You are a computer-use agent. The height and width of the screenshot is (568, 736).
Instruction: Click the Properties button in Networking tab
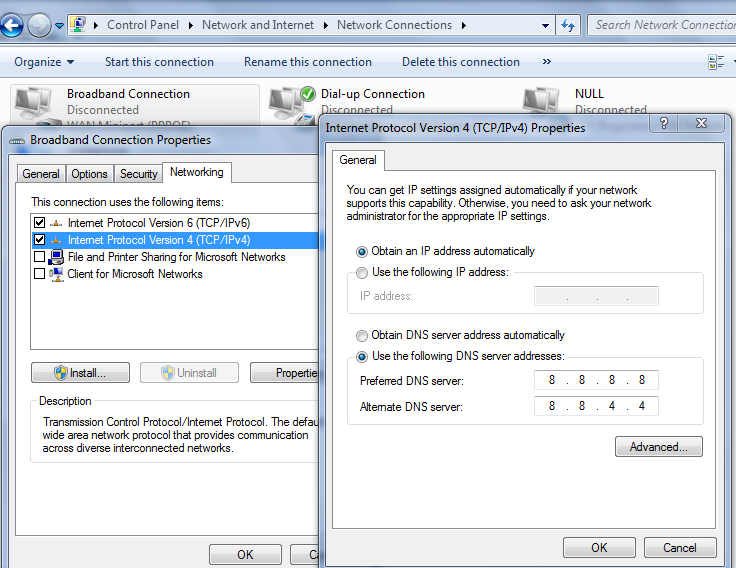coord(284,373)
